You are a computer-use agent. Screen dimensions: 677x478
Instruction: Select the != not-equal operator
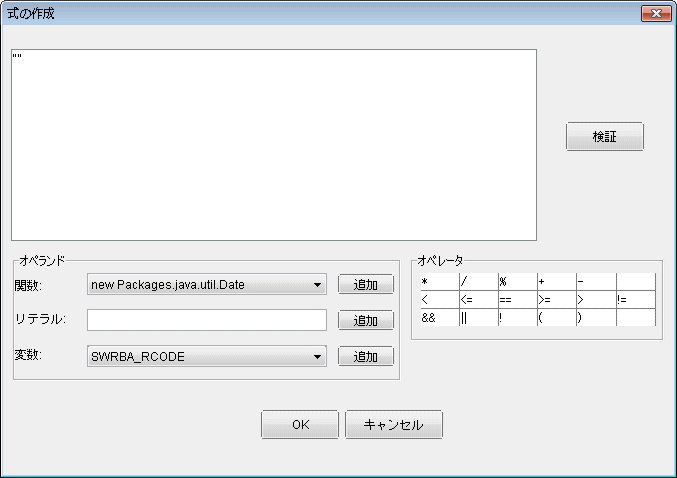(x=636, y=300)
